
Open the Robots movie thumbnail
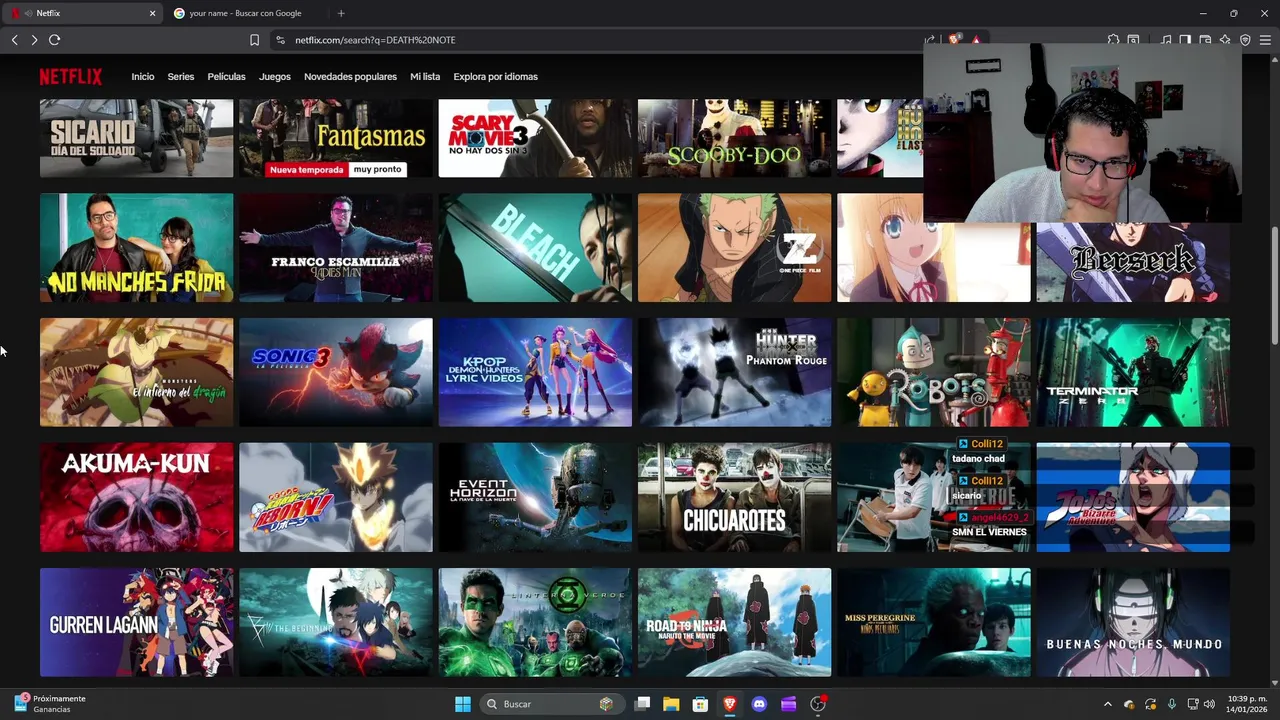(933, 372)
